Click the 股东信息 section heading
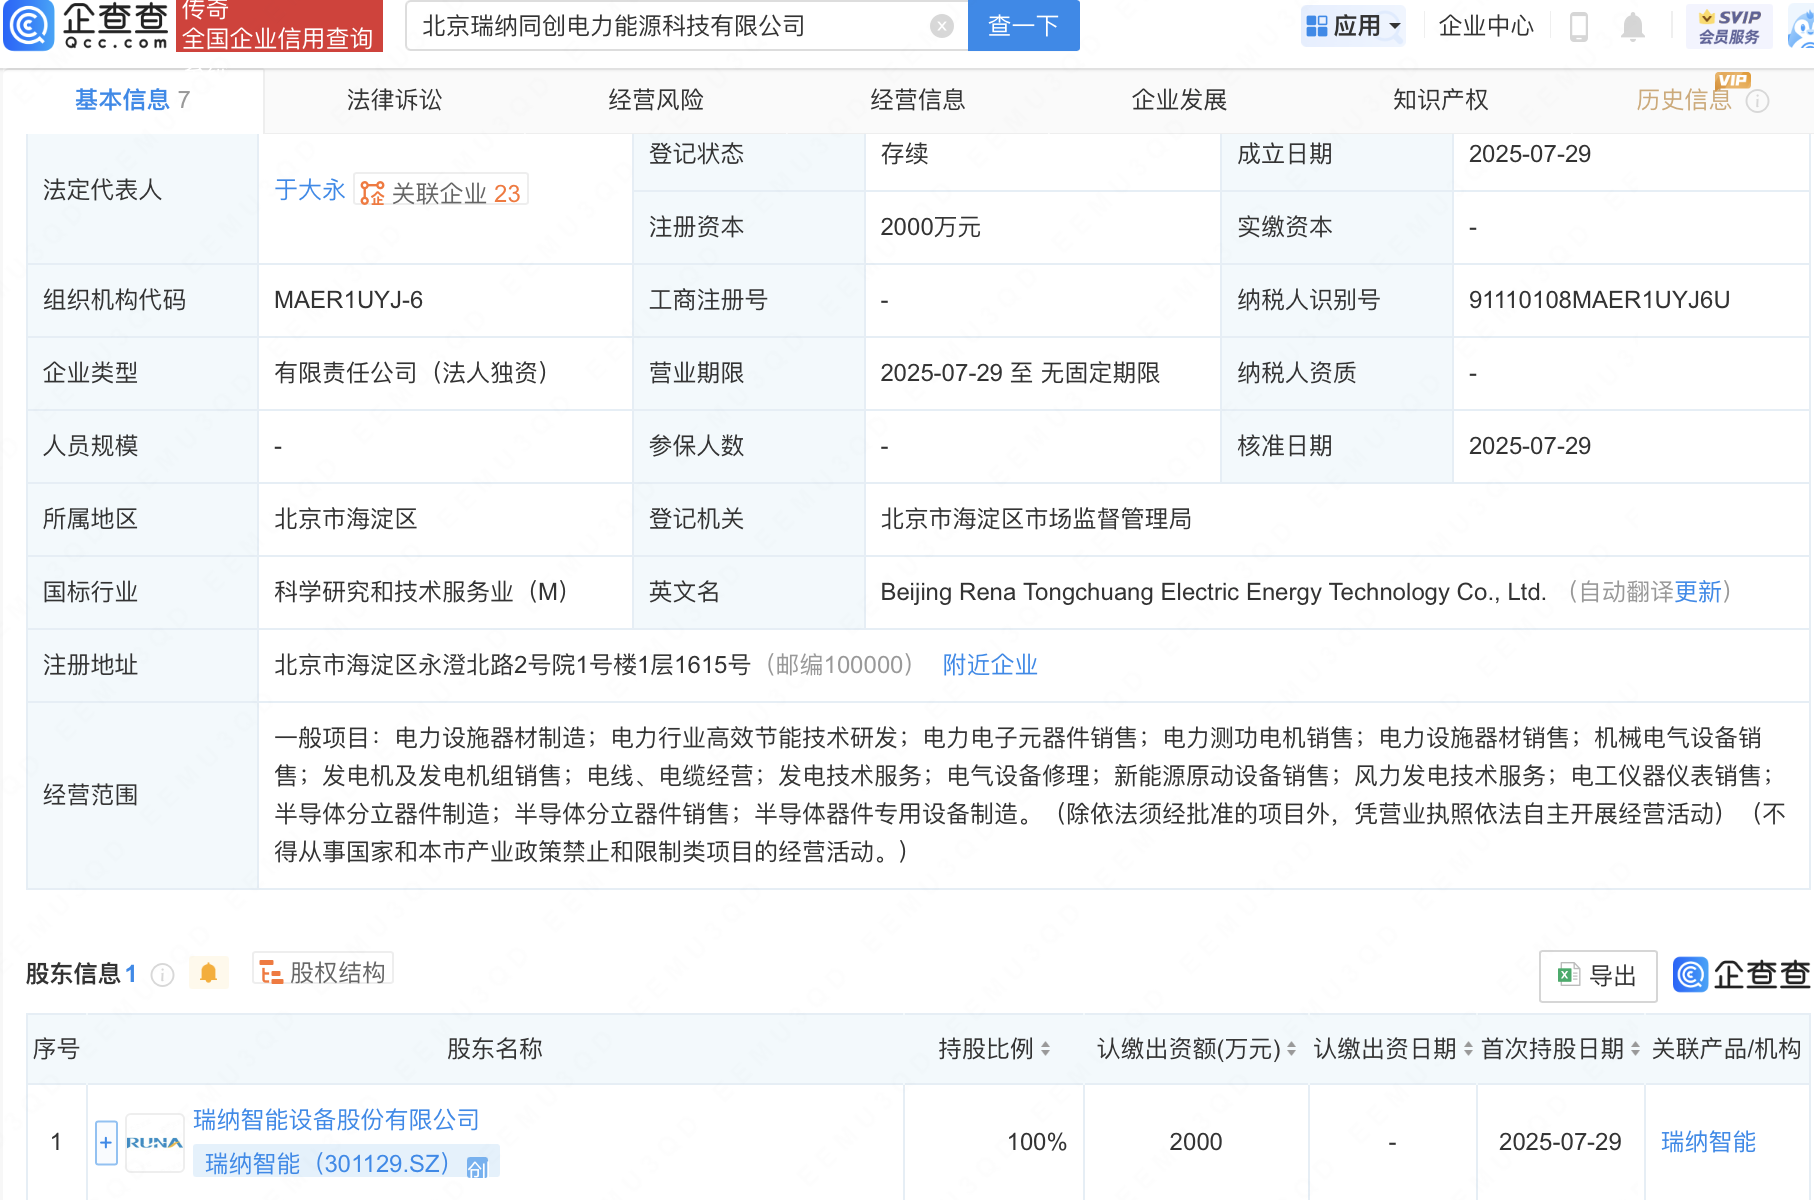 (x=73, y=974)
